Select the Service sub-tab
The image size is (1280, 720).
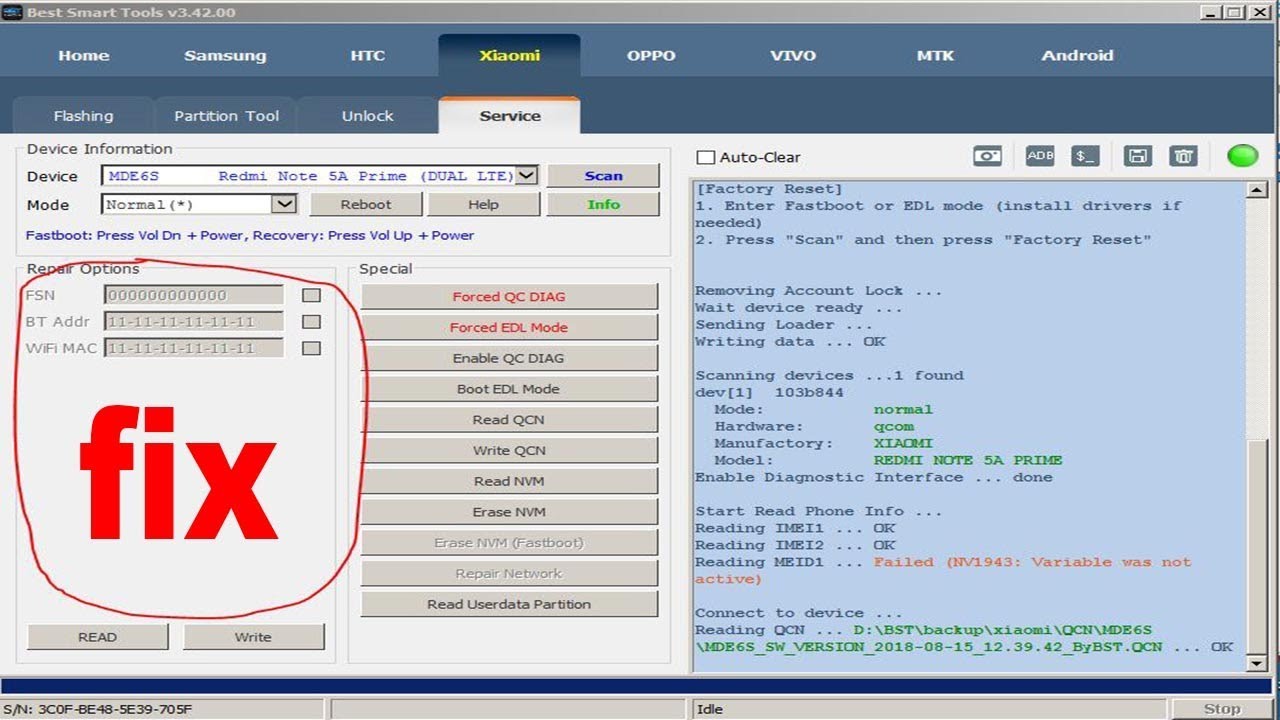(x=510, y=116)
